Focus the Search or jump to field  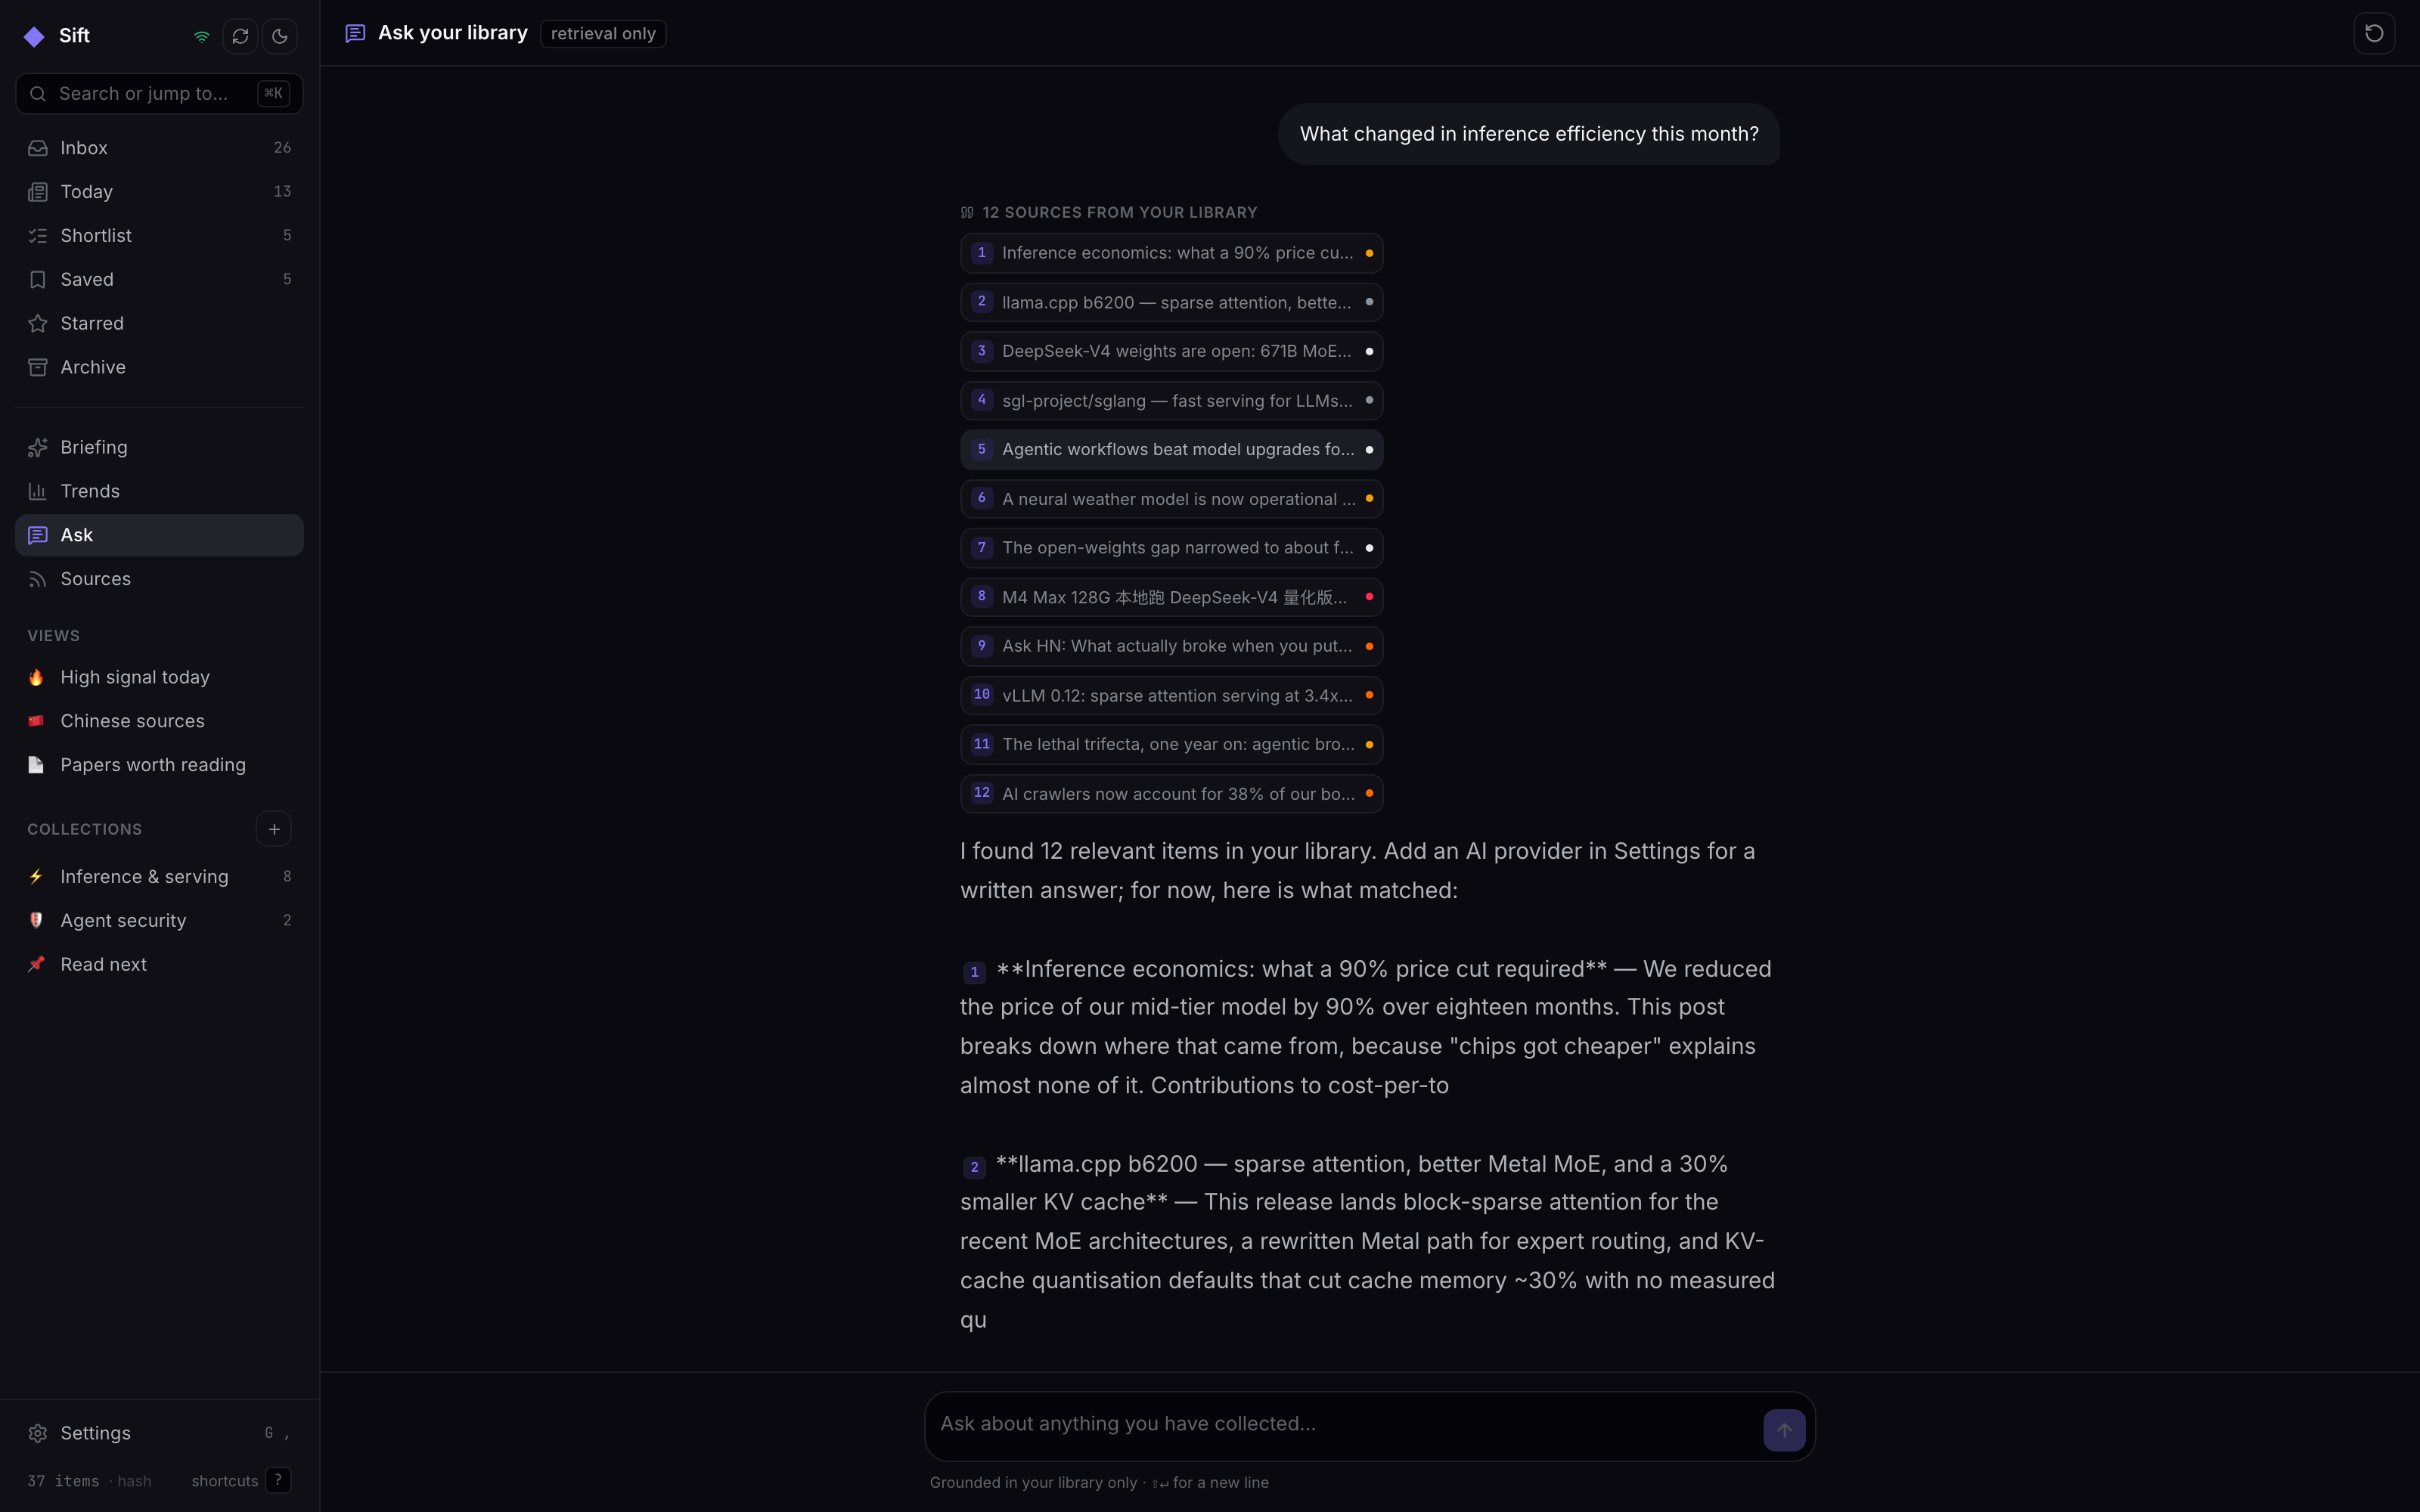click(x=159, y=93)
